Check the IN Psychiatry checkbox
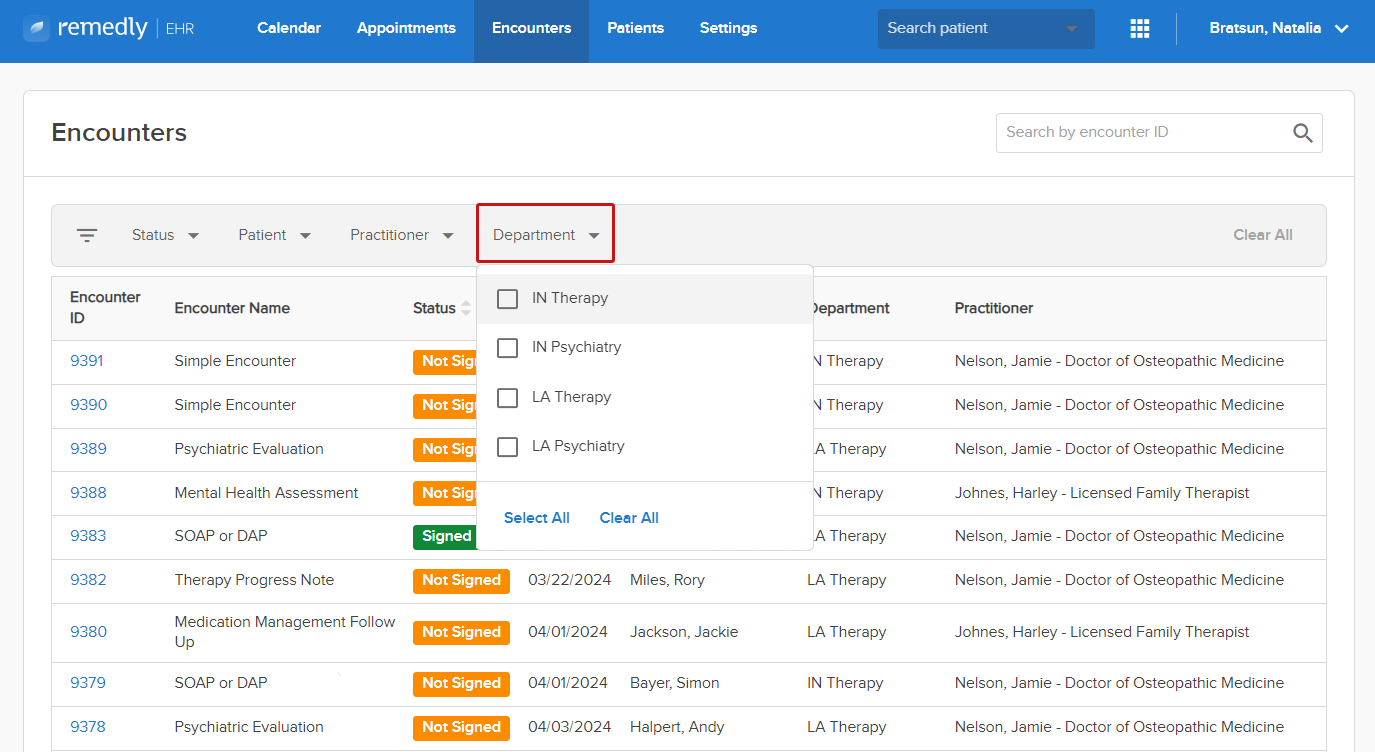Image resolution: width=1375 pixels, height=752 pixels. tap(507, 347)
